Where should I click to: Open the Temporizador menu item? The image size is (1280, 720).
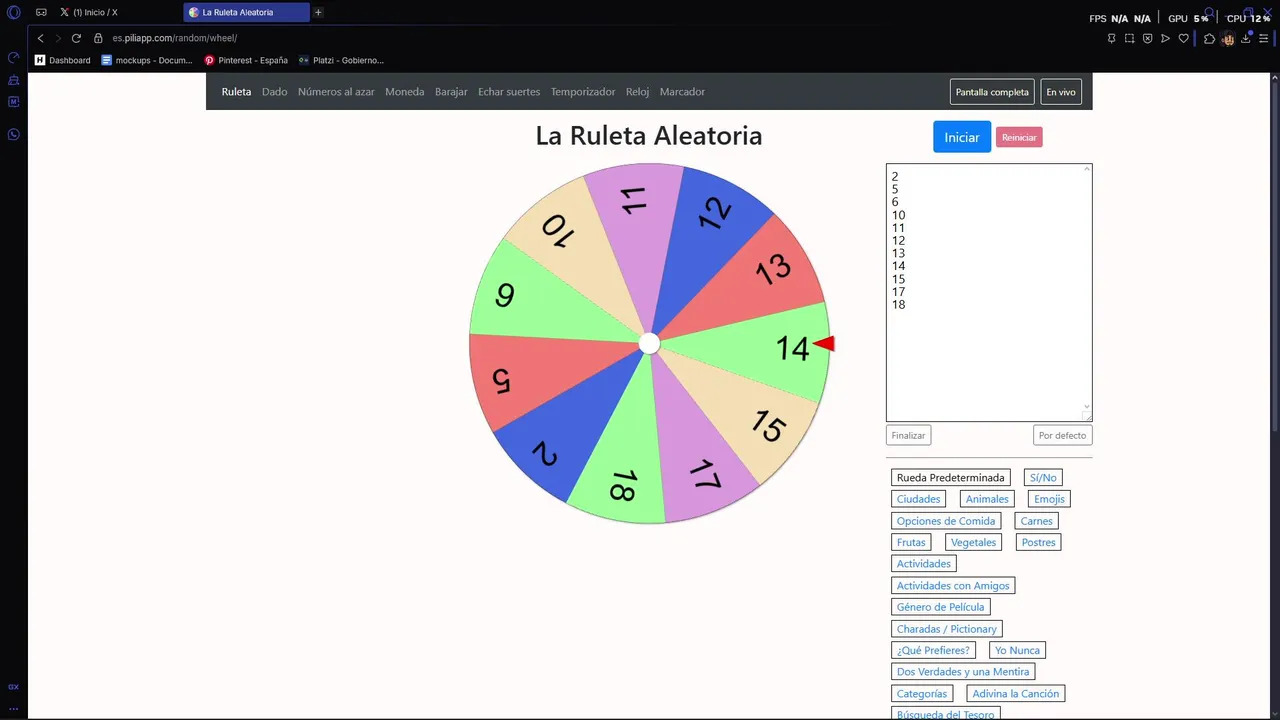tap(583, 92)
